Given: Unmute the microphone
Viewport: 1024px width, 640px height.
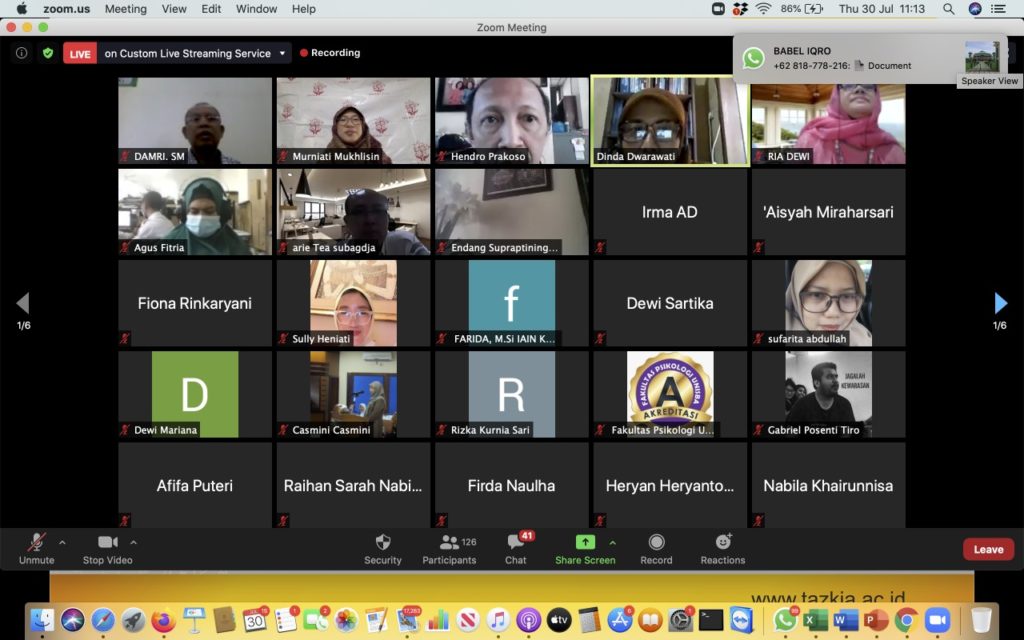Looking at the screenshot, I should point(37,543).
